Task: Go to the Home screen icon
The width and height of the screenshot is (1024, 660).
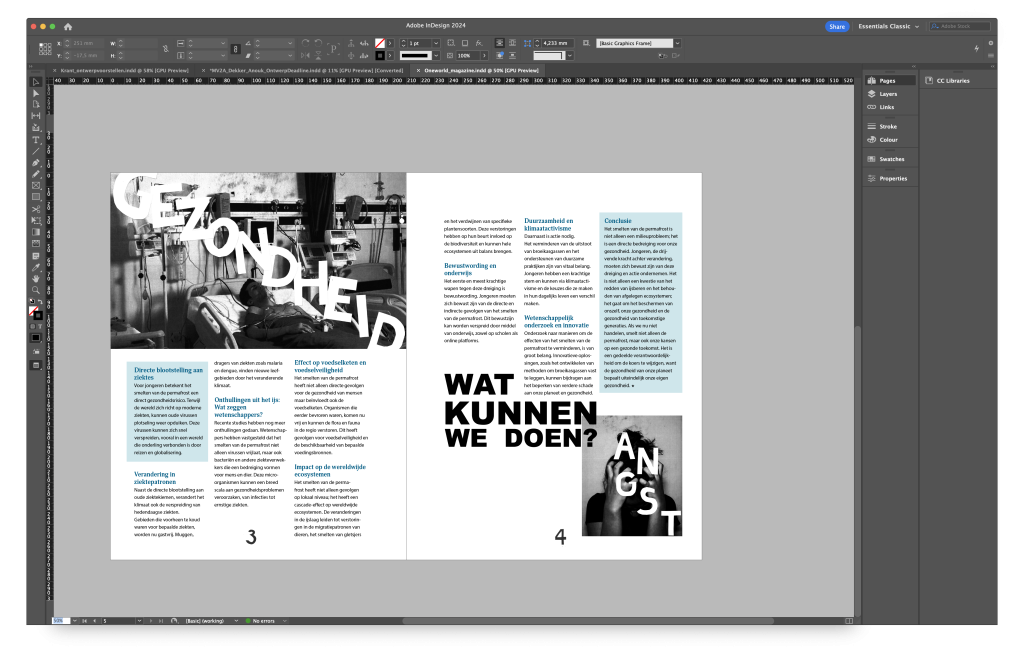Action: pos(68,26)
